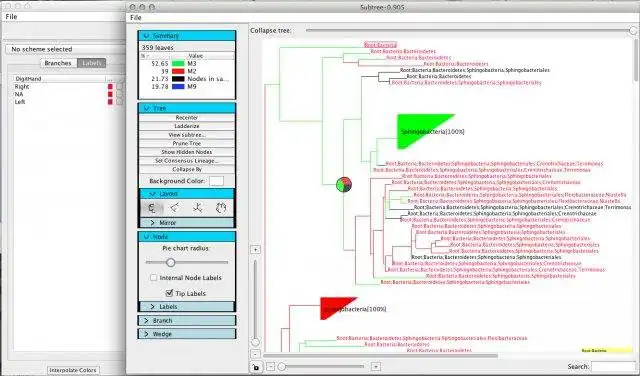Image resolution: width=640 pixels, height=376 pixels.
Task: Click the lock icon below the tree
Action: (x=256, y=367)
